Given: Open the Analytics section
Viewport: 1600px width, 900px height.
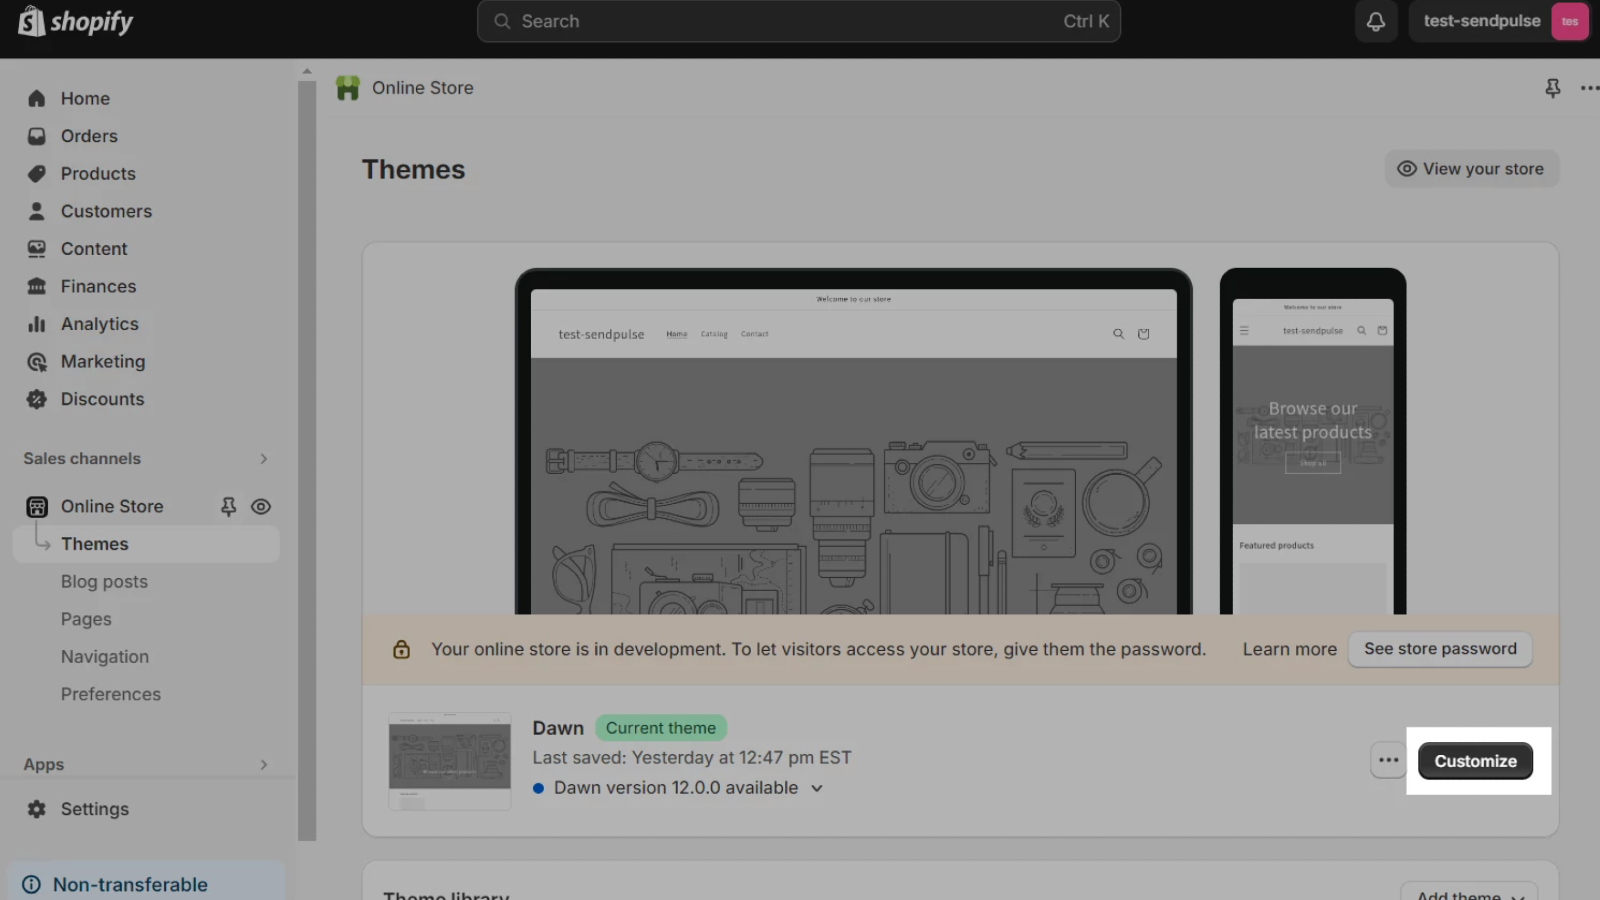Looking at the screenshot, I should pos(99,324).
